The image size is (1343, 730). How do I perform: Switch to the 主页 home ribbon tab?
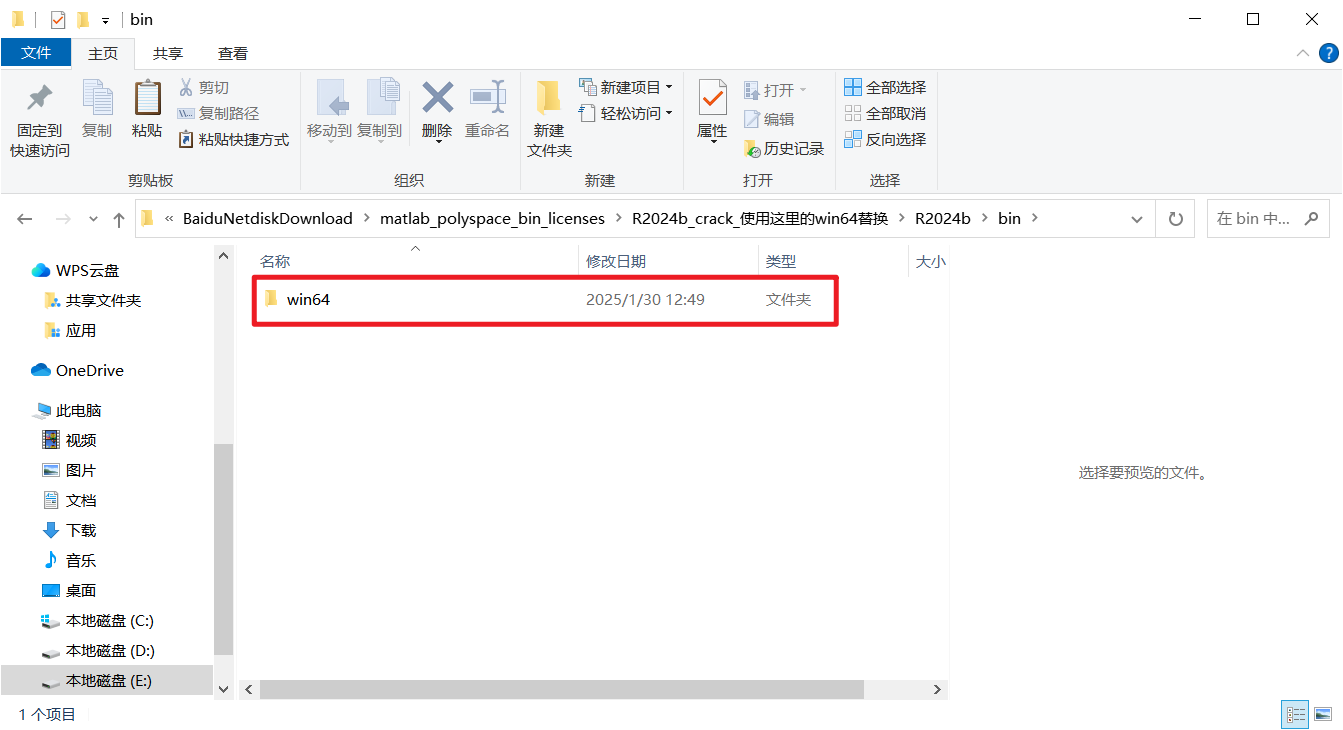[103, 53]
